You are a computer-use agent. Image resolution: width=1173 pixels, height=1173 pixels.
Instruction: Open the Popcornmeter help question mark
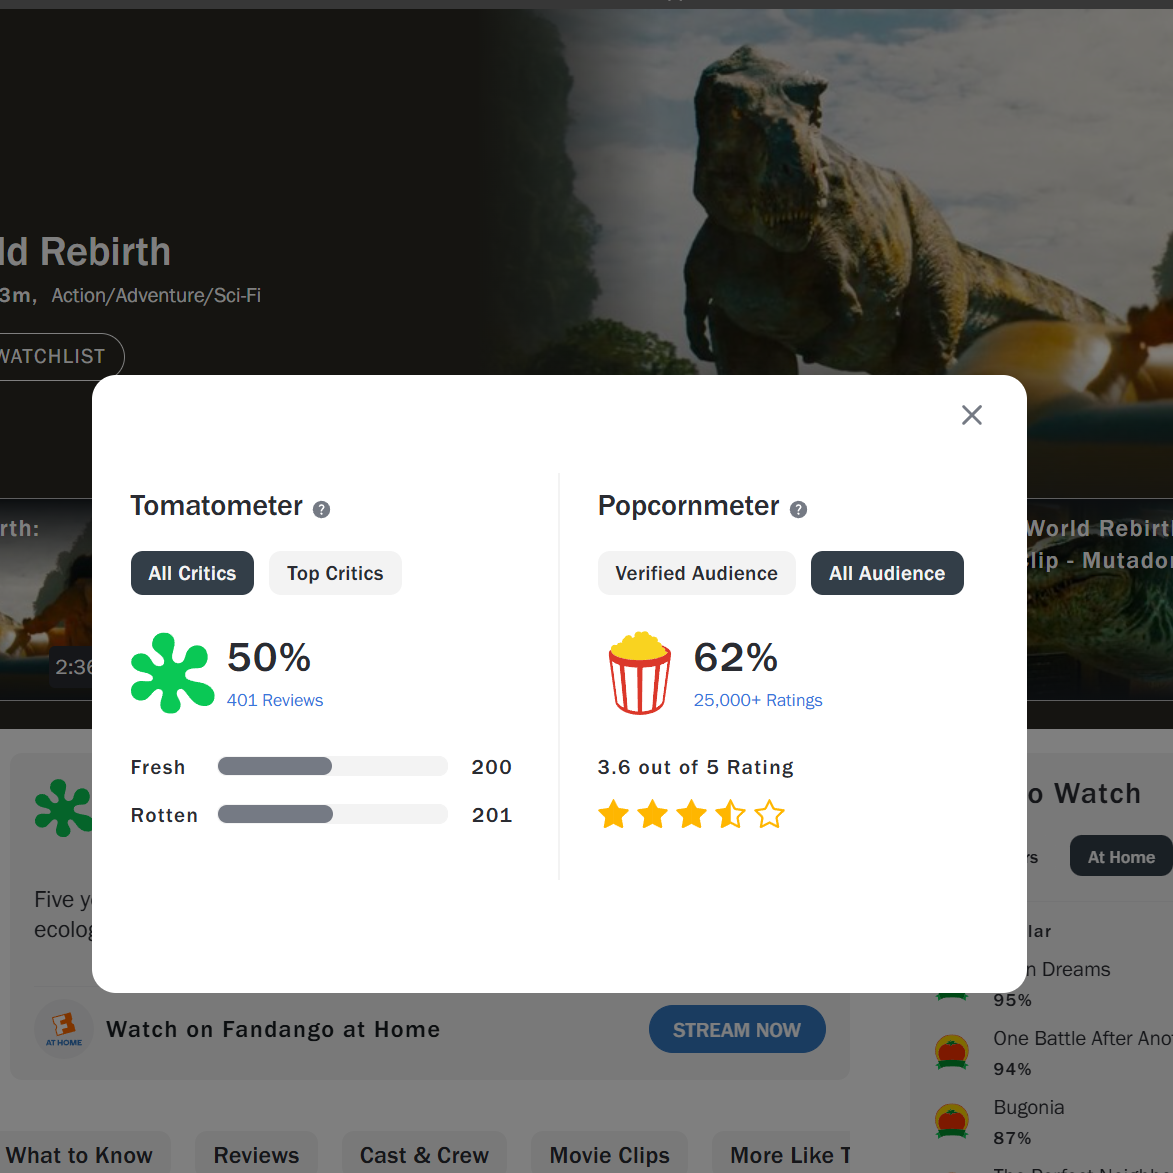pos(798,509)
